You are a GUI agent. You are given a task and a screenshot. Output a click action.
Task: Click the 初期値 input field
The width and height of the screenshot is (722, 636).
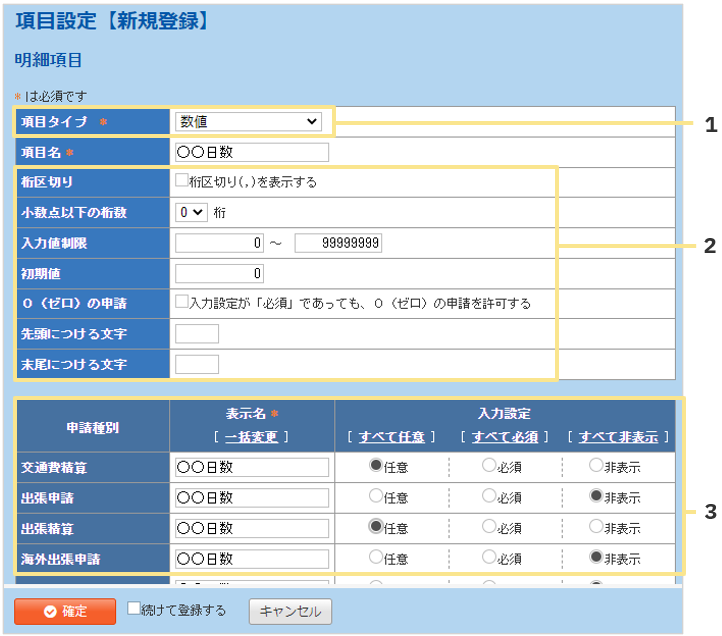pyautogui.click(x=220, y=273)
